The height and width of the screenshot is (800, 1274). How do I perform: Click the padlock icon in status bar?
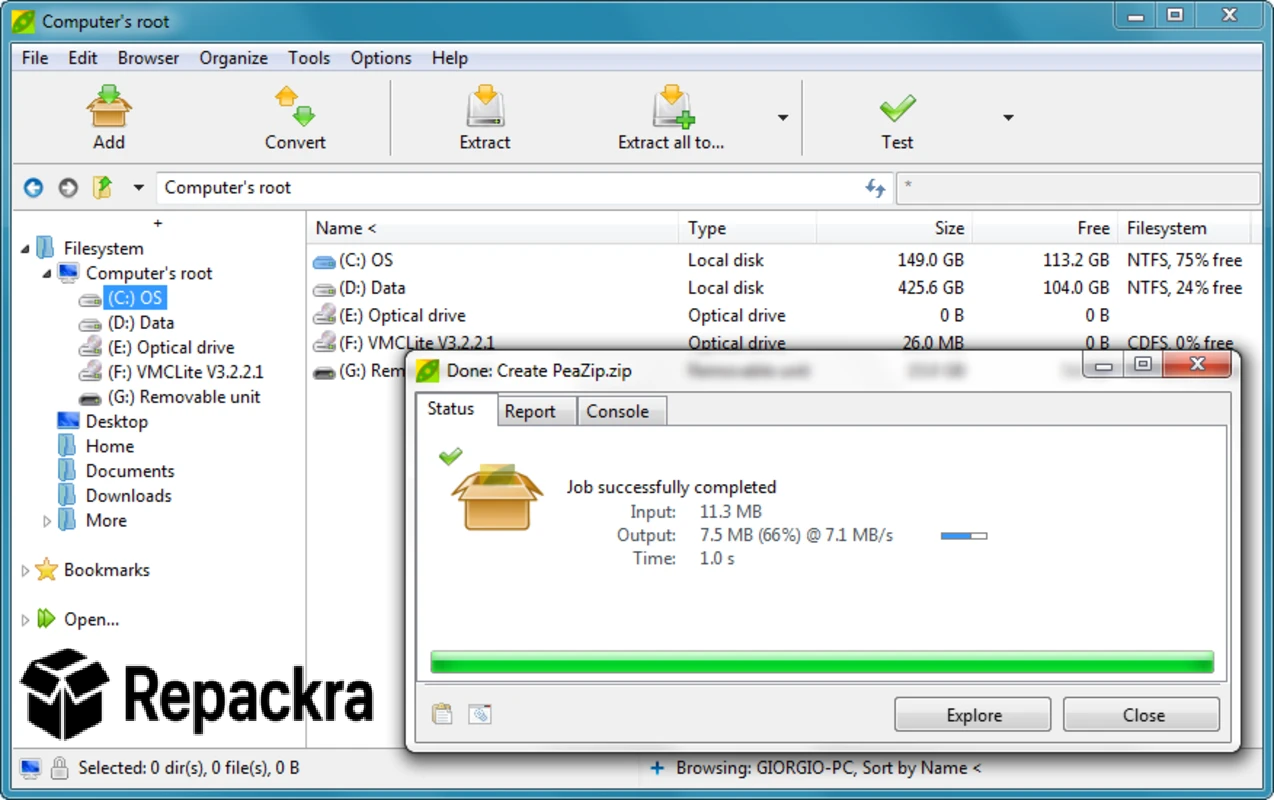click(x=60, y=768)
